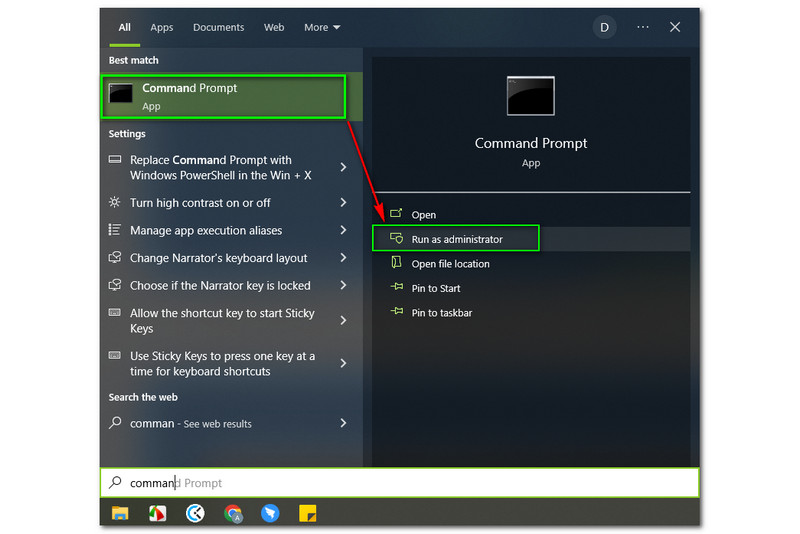Run Command Prompt as administrator

tap(456, 239)
